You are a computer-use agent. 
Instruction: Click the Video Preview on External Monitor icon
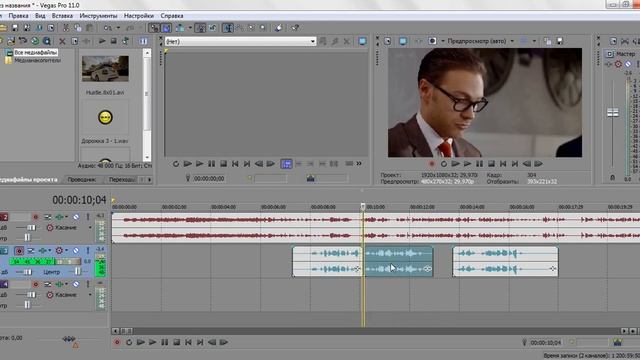(x=403, y=41)
